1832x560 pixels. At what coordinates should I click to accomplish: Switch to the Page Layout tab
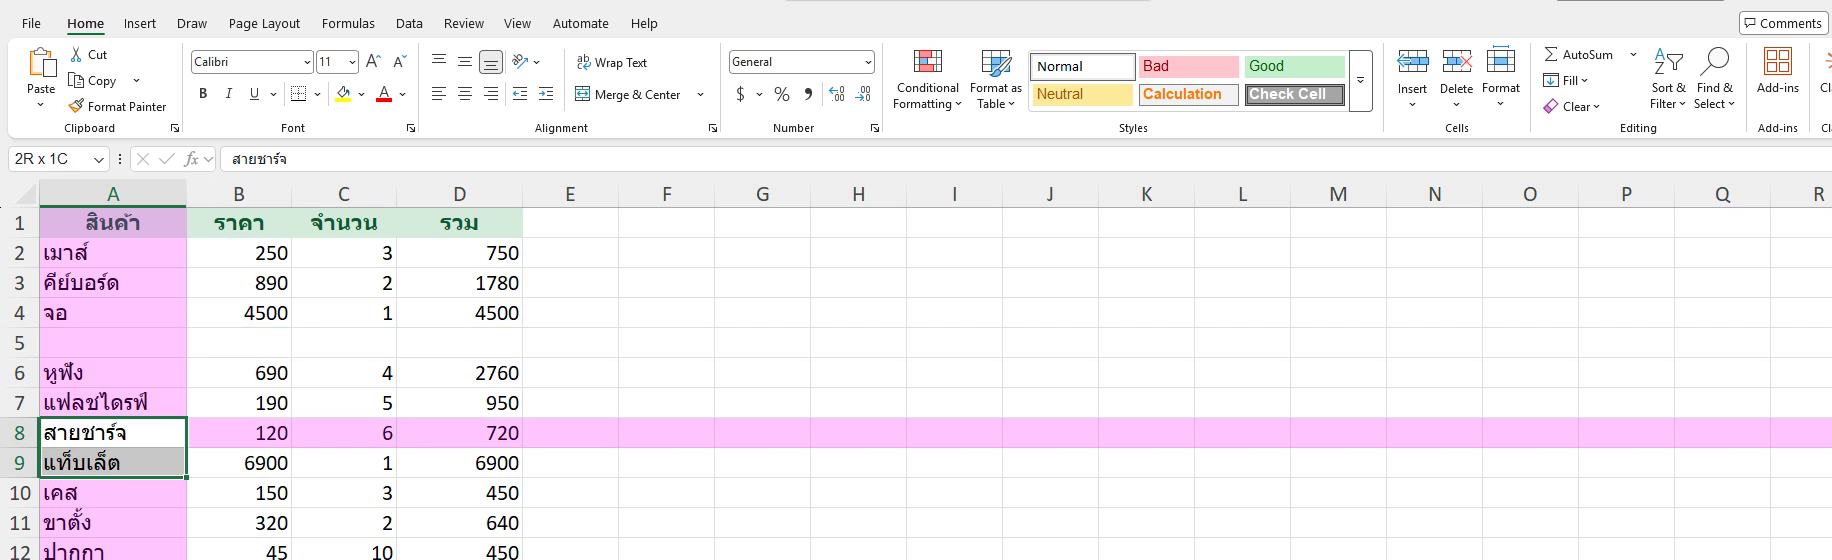[264, 23]
